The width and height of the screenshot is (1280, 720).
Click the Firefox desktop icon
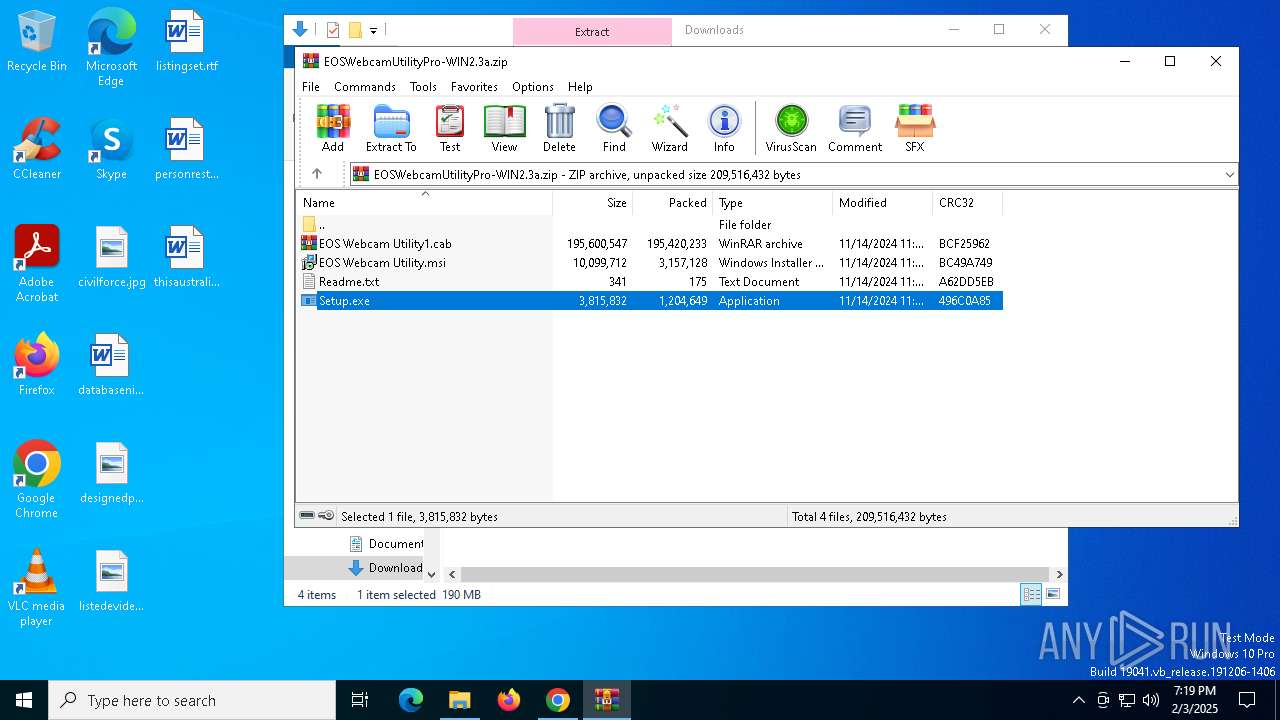(x=37, y=365)
